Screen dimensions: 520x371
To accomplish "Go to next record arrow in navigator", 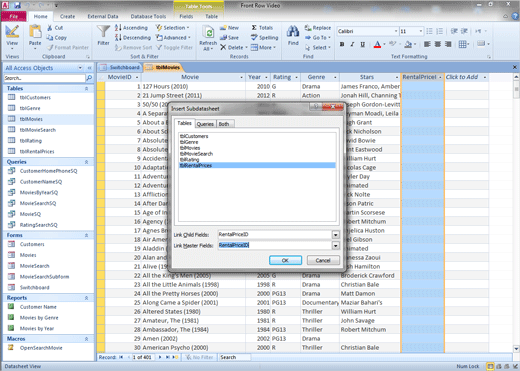I will 160,357.
